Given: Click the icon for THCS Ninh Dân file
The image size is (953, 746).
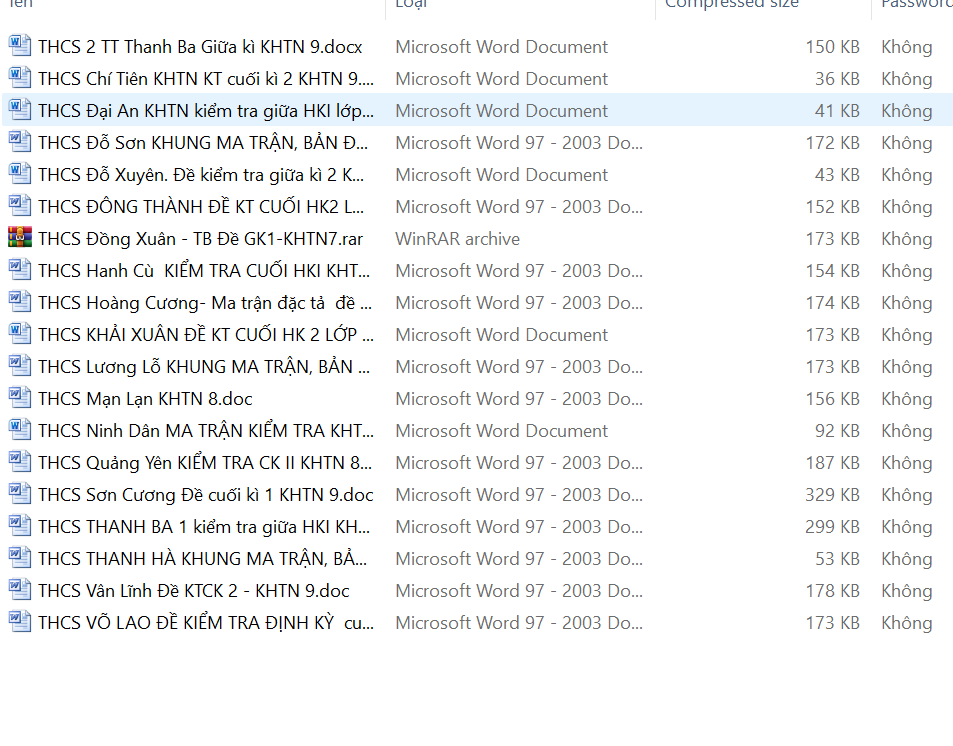Looking at the screenshot, I should point(20,431).
